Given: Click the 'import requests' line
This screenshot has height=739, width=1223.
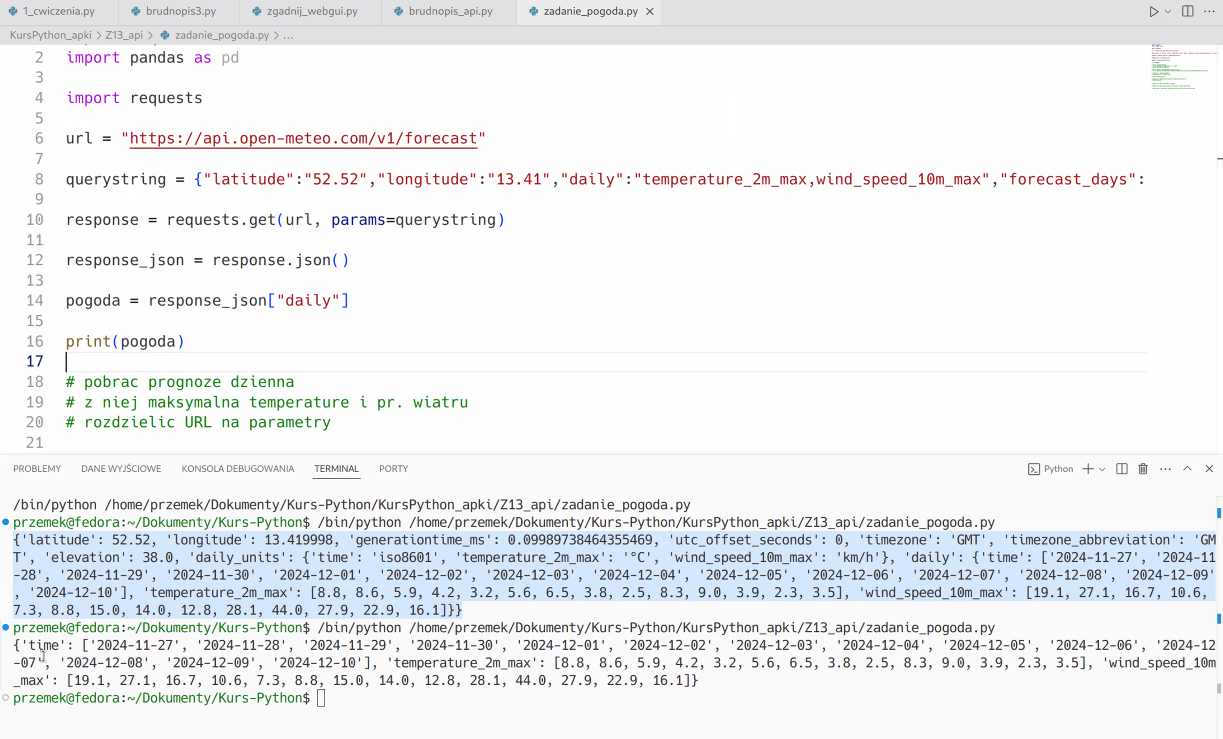Looking at the screenshot, I should [x=134, y=98].
